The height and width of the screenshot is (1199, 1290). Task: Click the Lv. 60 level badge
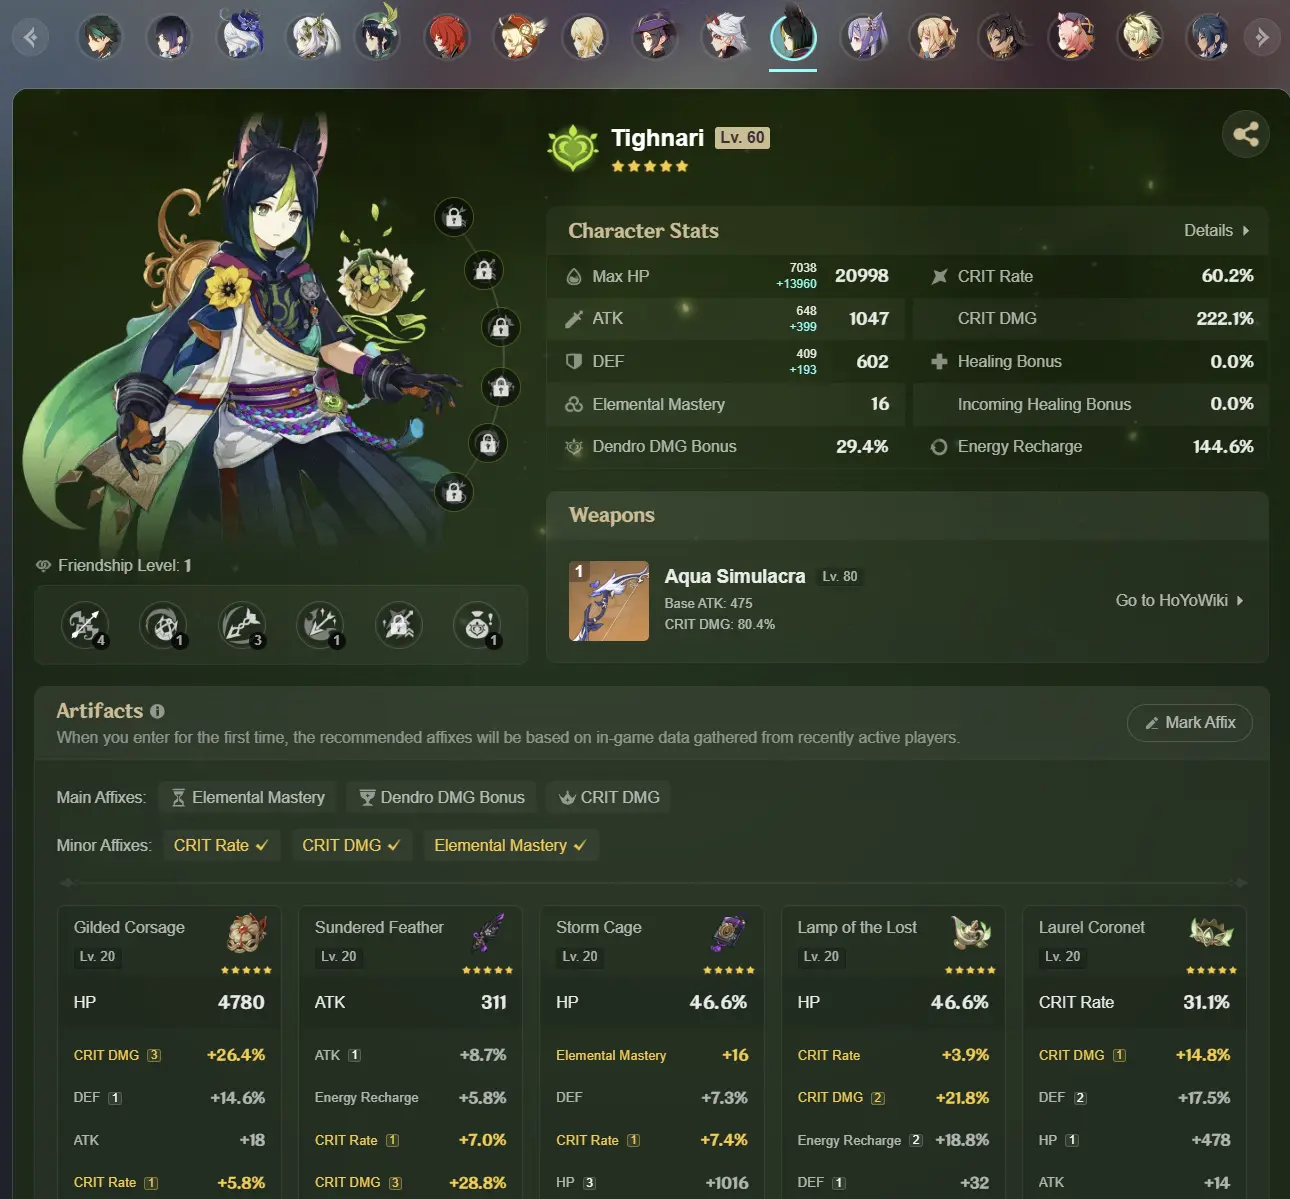click(x=742, y=138)
